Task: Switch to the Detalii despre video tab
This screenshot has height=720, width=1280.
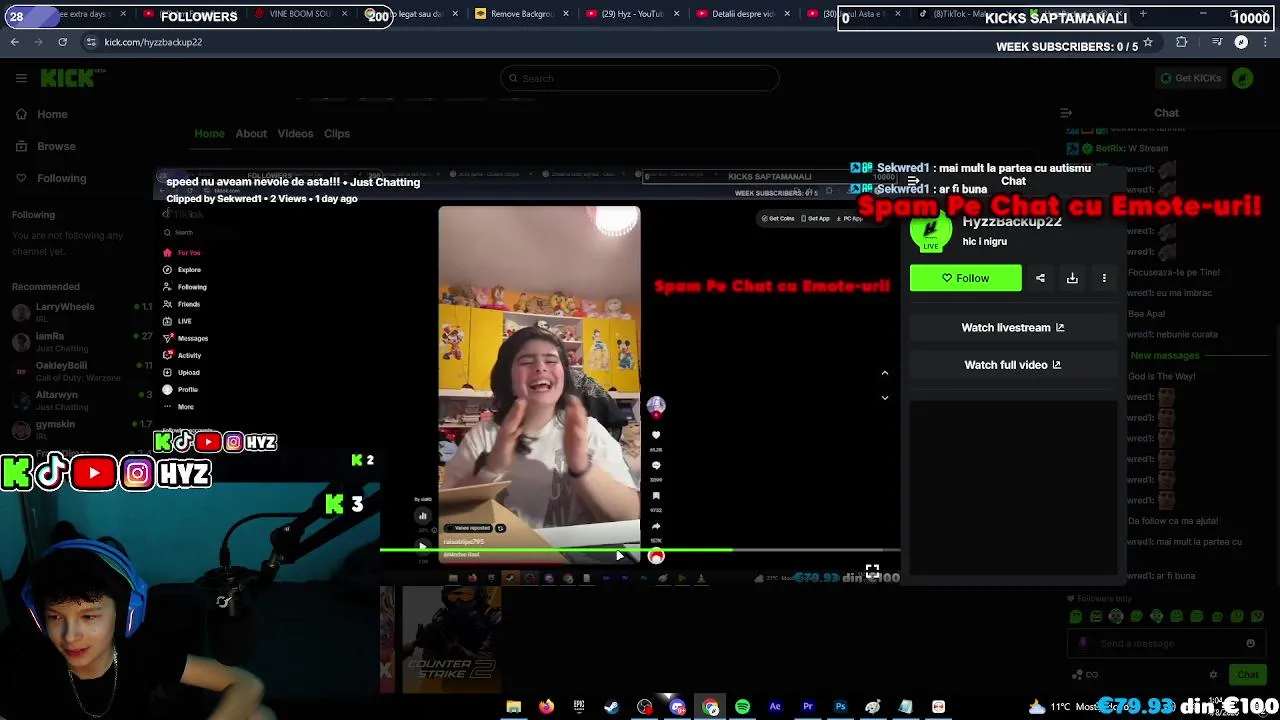Action: (742, 14)
